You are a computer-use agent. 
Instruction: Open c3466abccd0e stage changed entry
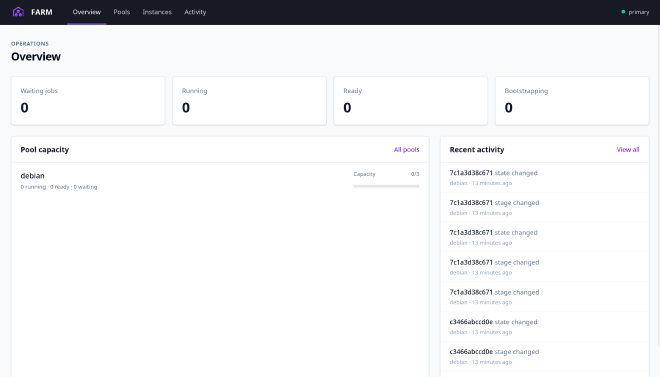[x=544, y=356]
